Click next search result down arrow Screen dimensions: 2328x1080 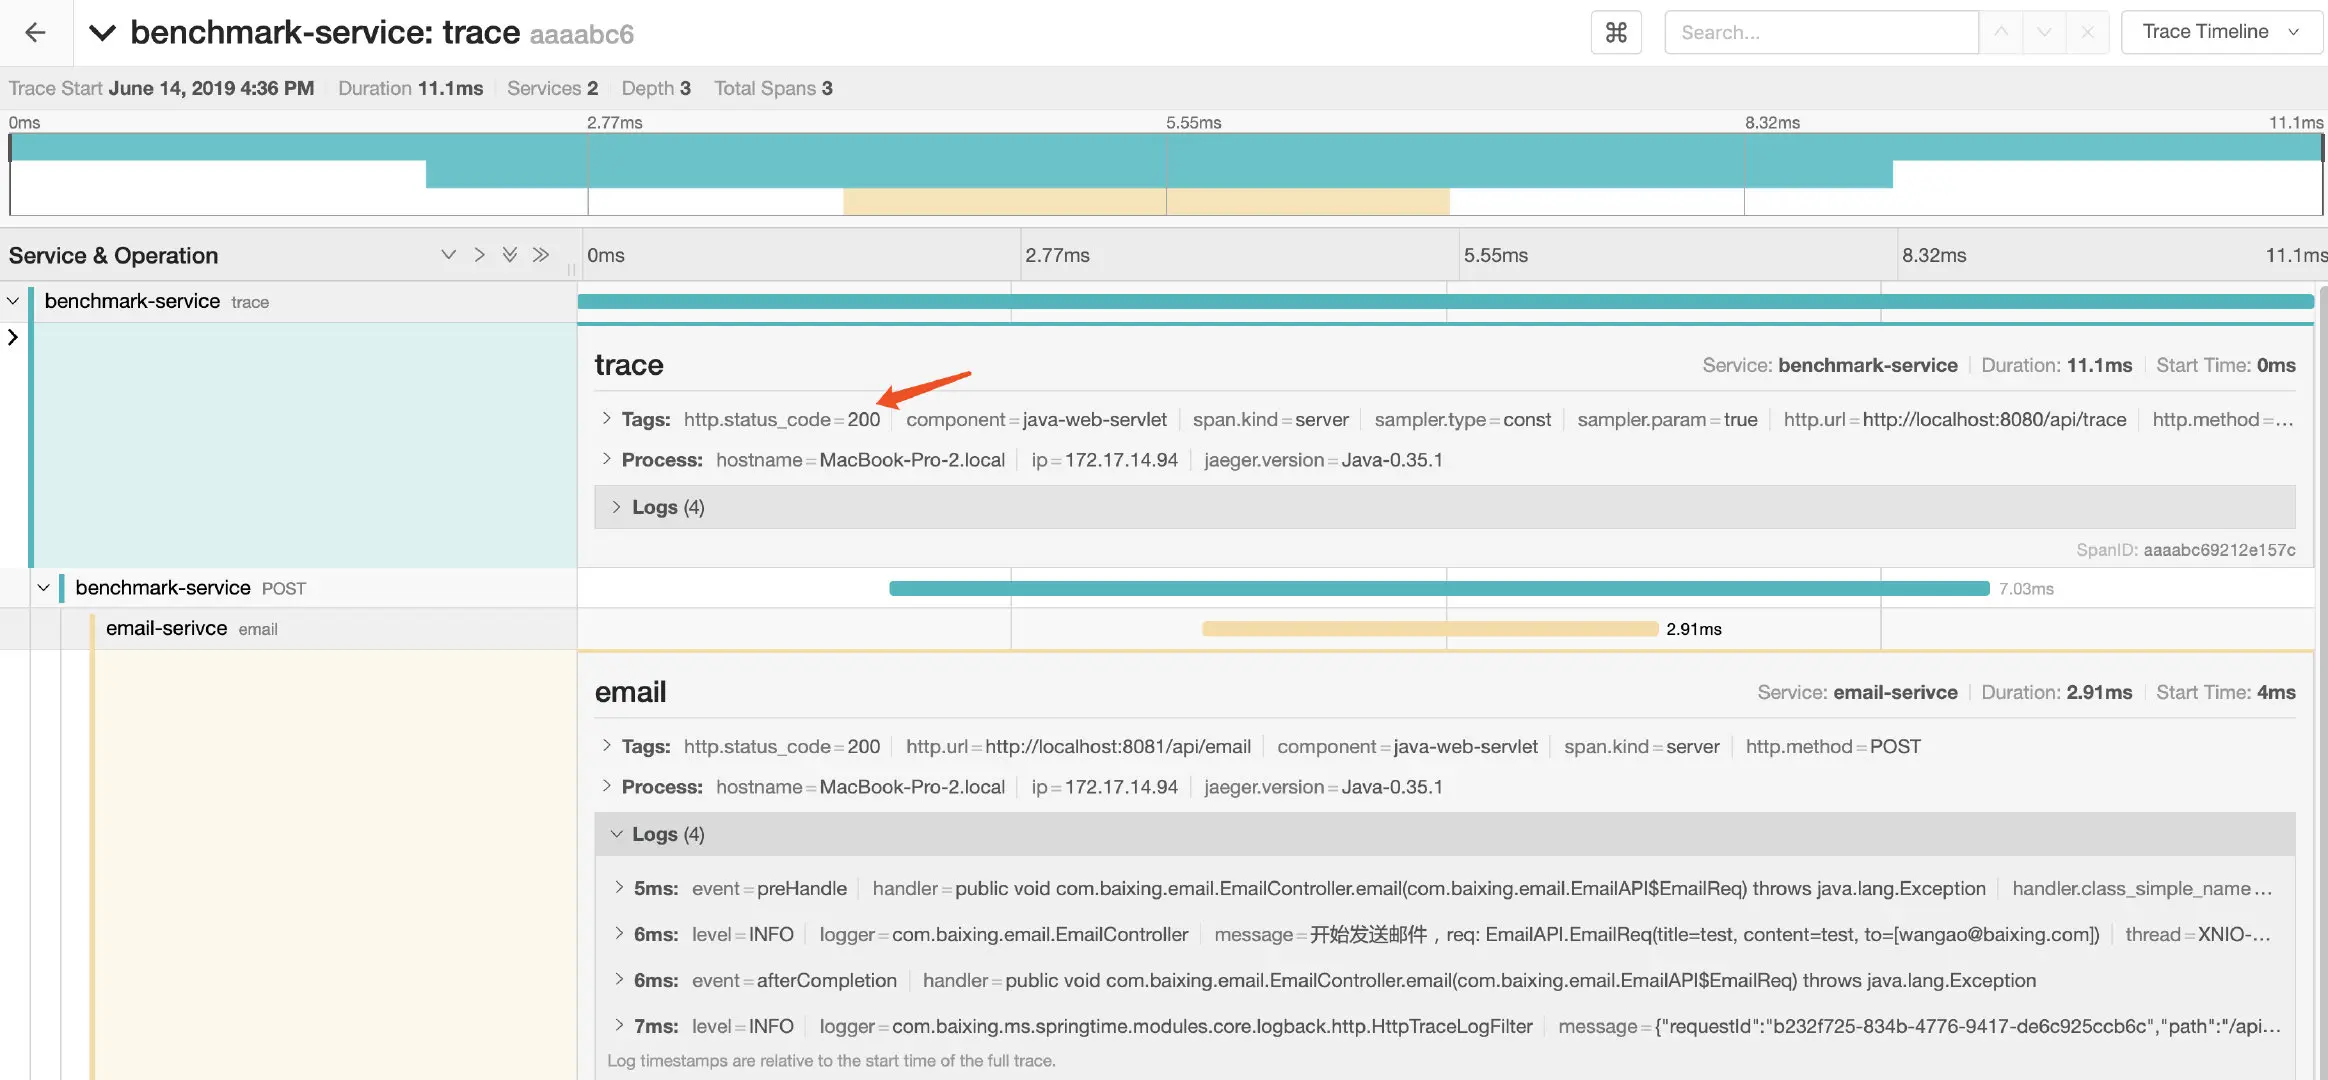[x=2044, y=32]
